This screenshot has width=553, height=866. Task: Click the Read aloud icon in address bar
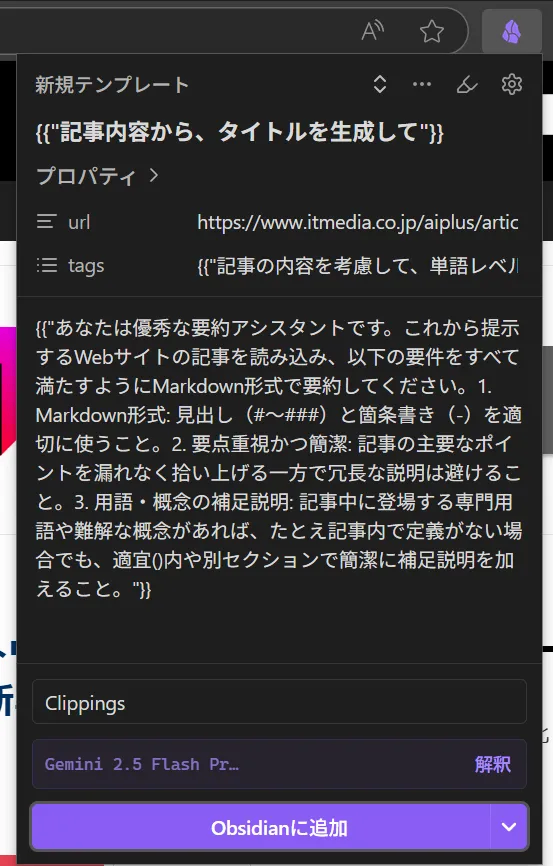point(373,31)
